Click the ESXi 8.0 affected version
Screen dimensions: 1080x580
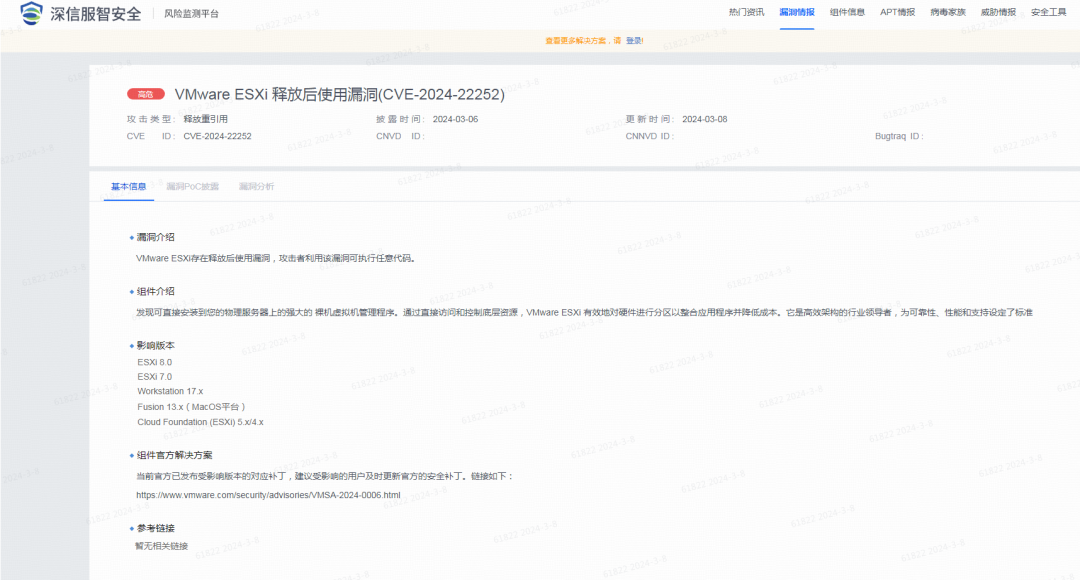(x=154, y=362)
